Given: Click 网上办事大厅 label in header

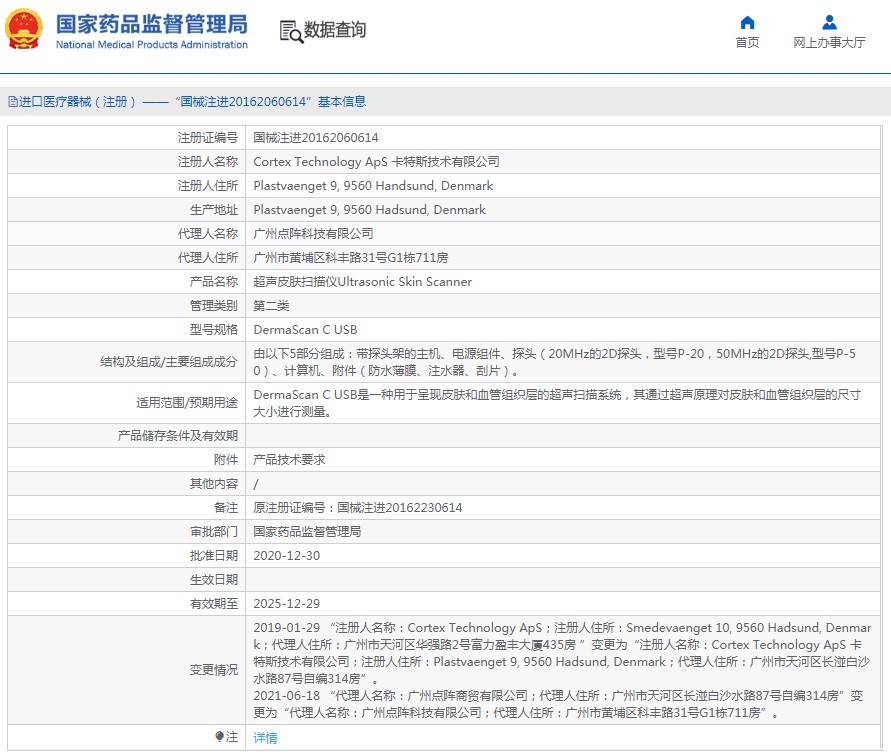Looking at the screenshot, I should tap(829, 43).
